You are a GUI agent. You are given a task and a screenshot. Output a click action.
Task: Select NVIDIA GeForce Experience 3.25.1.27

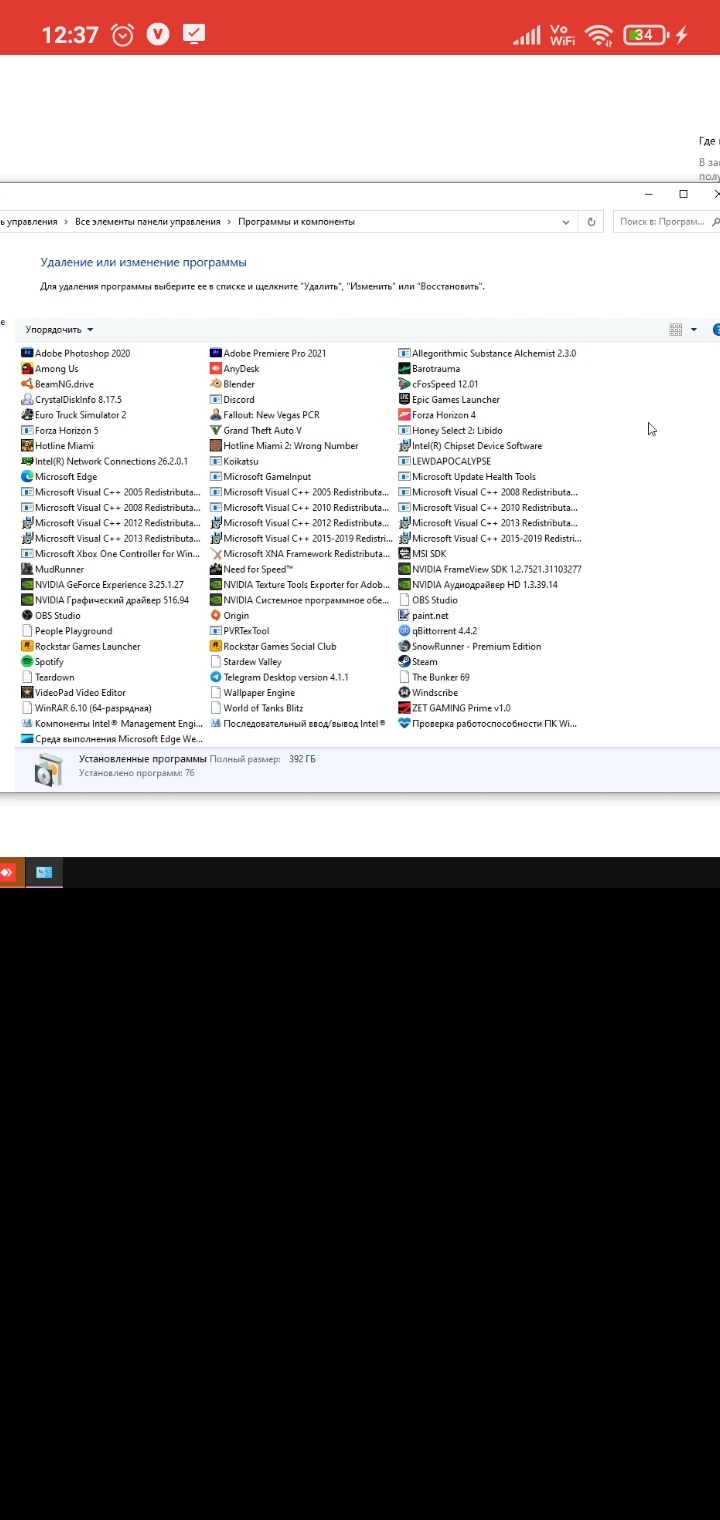pyautogui.click(x=103, y=585)
